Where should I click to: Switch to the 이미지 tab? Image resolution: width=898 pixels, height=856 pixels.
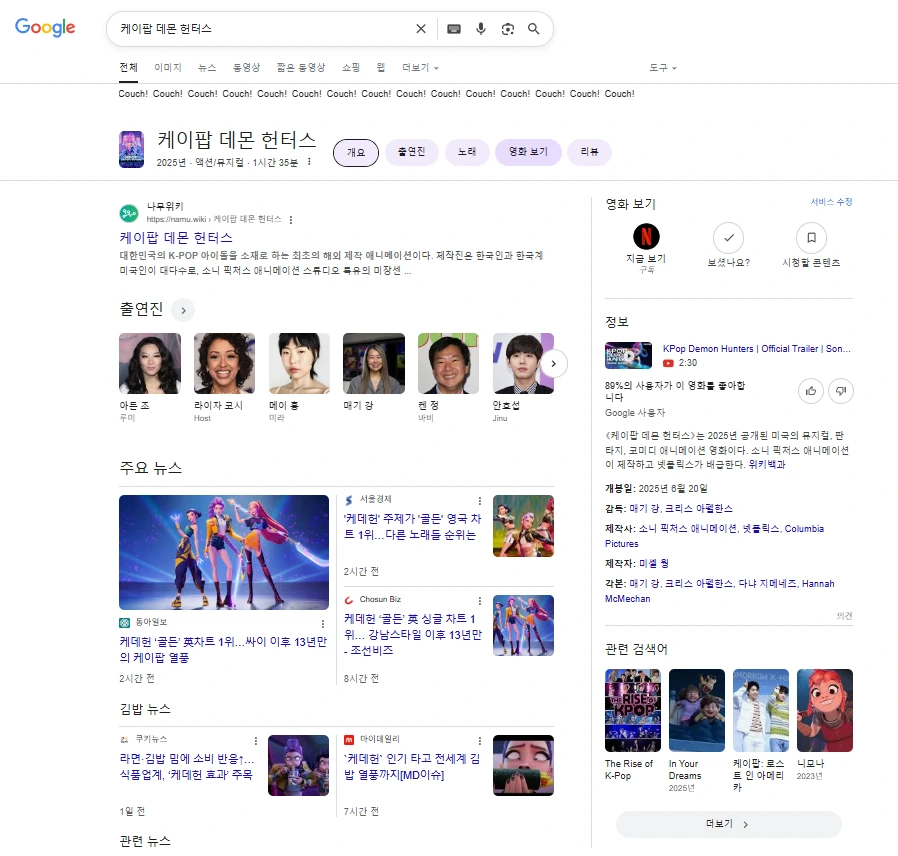[168, 68]
